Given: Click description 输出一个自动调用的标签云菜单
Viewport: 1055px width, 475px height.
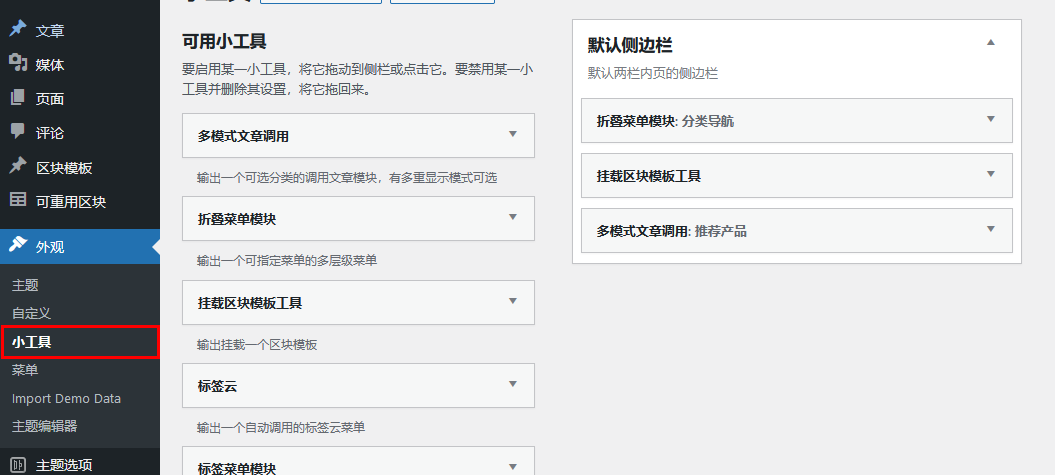Looking at the screenshot, I should [281, 427].
